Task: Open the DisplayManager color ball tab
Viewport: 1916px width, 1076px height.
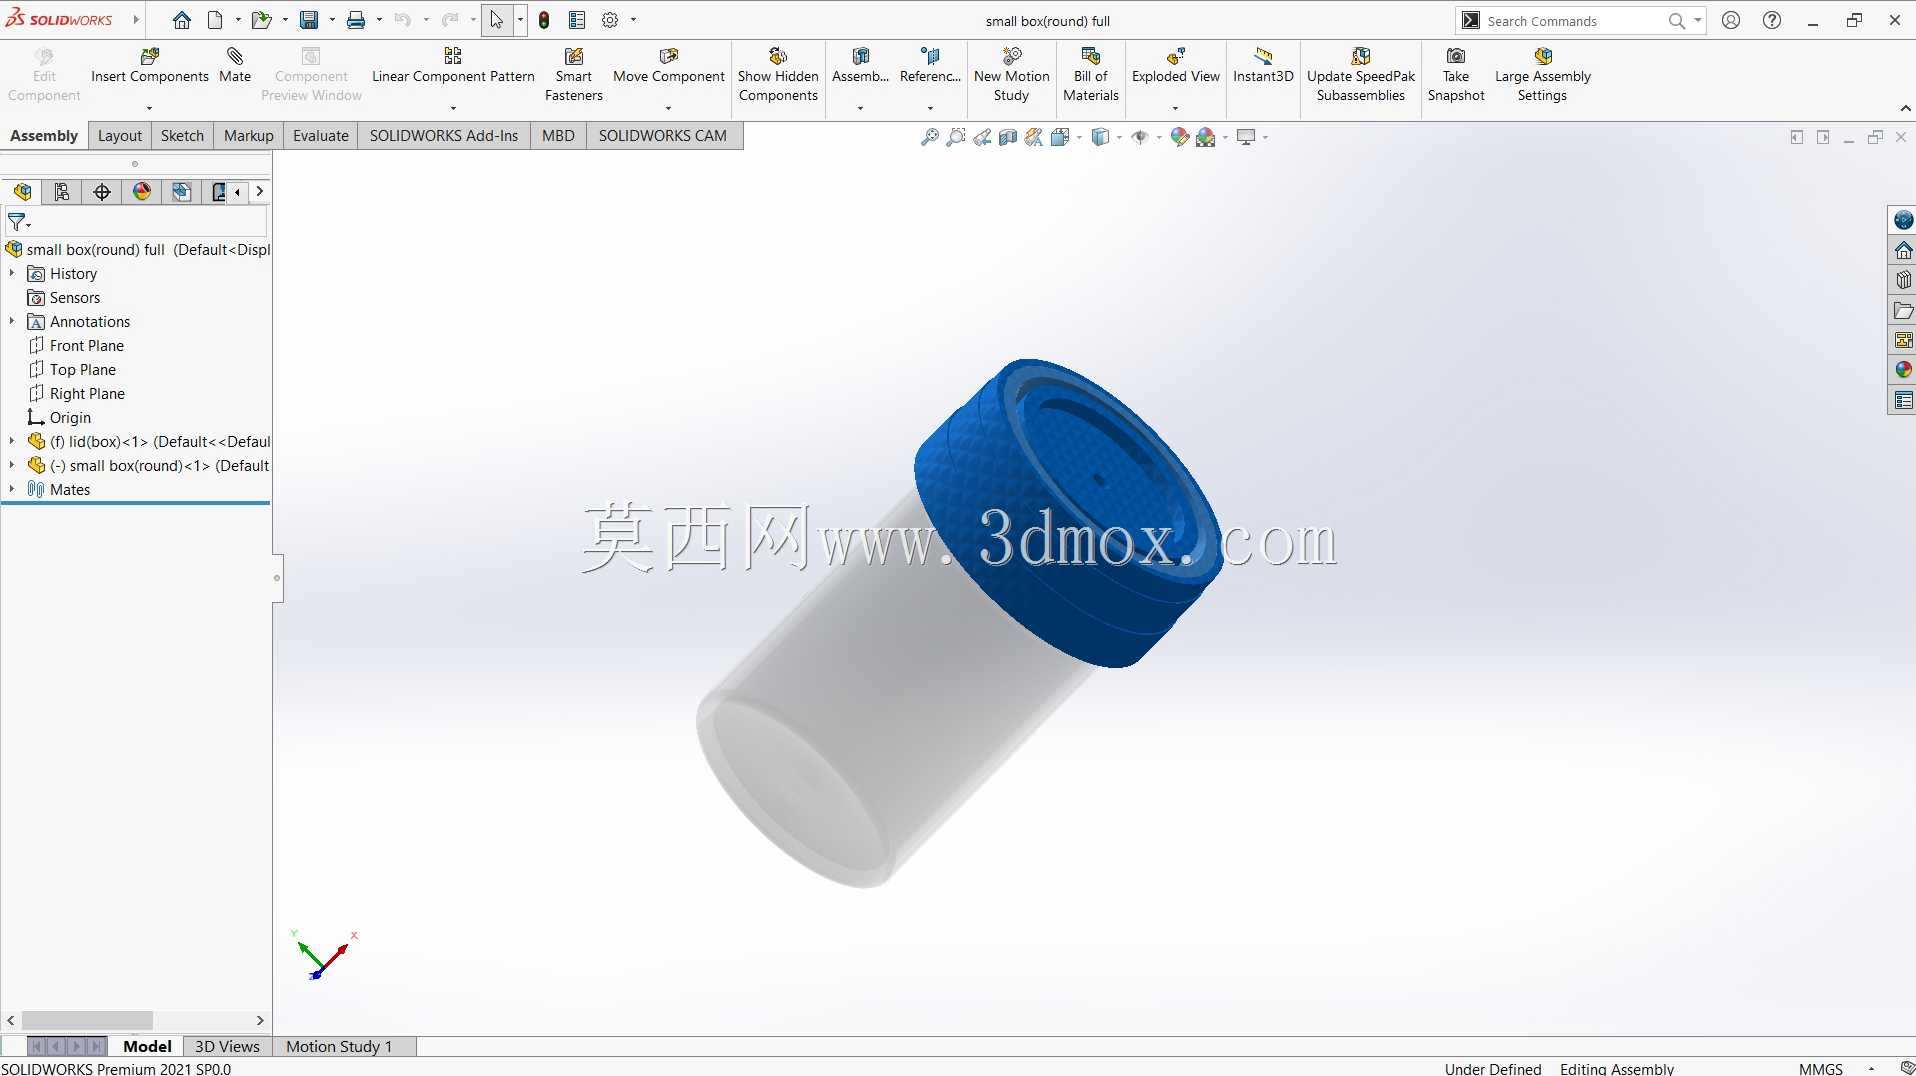Action: (x=142, y=192)
